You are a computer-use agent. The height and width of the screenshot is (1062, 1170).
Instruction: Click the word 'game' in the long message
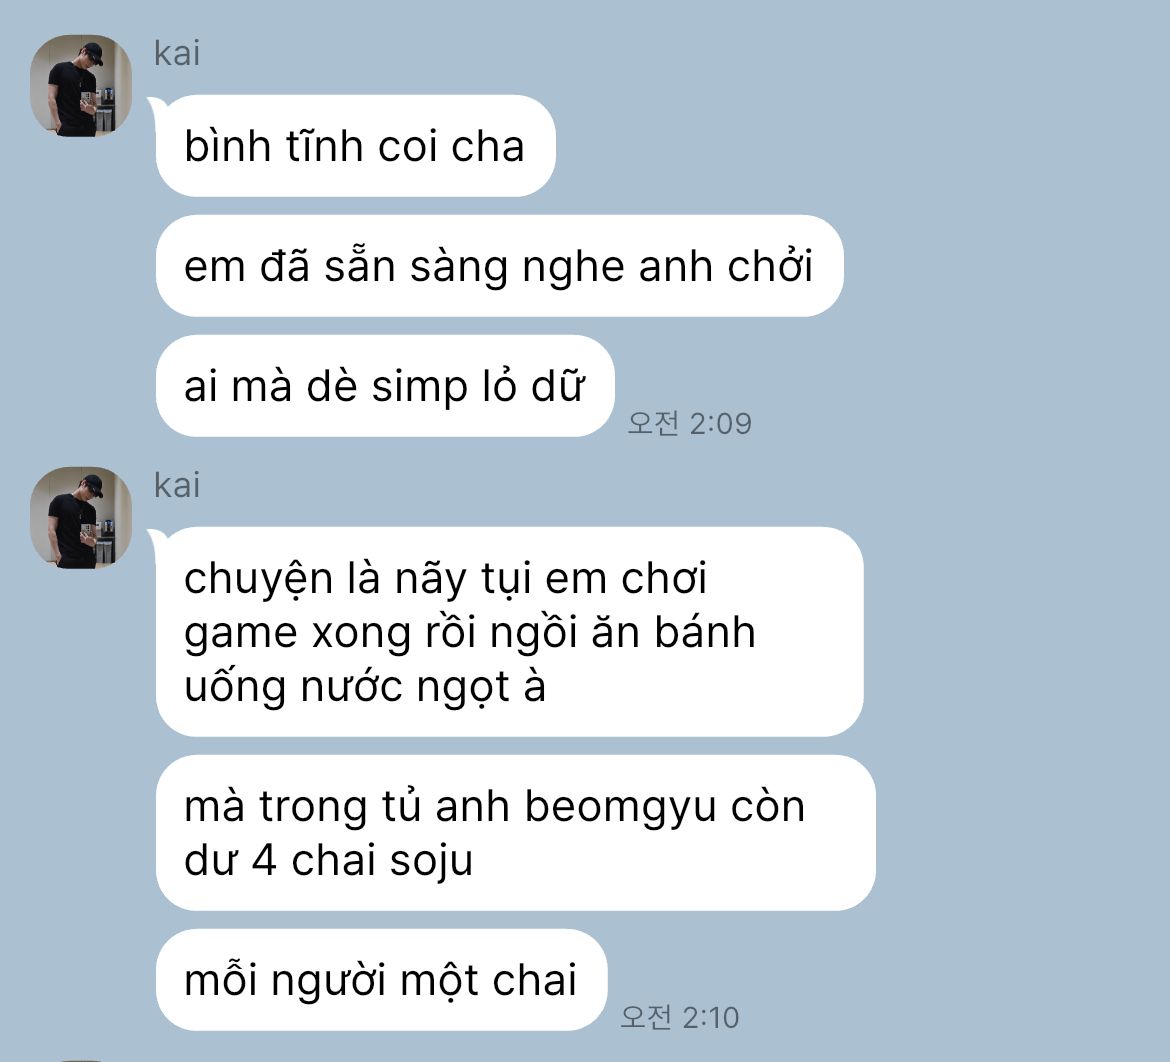pyautogui.click(x=240, y=635)
